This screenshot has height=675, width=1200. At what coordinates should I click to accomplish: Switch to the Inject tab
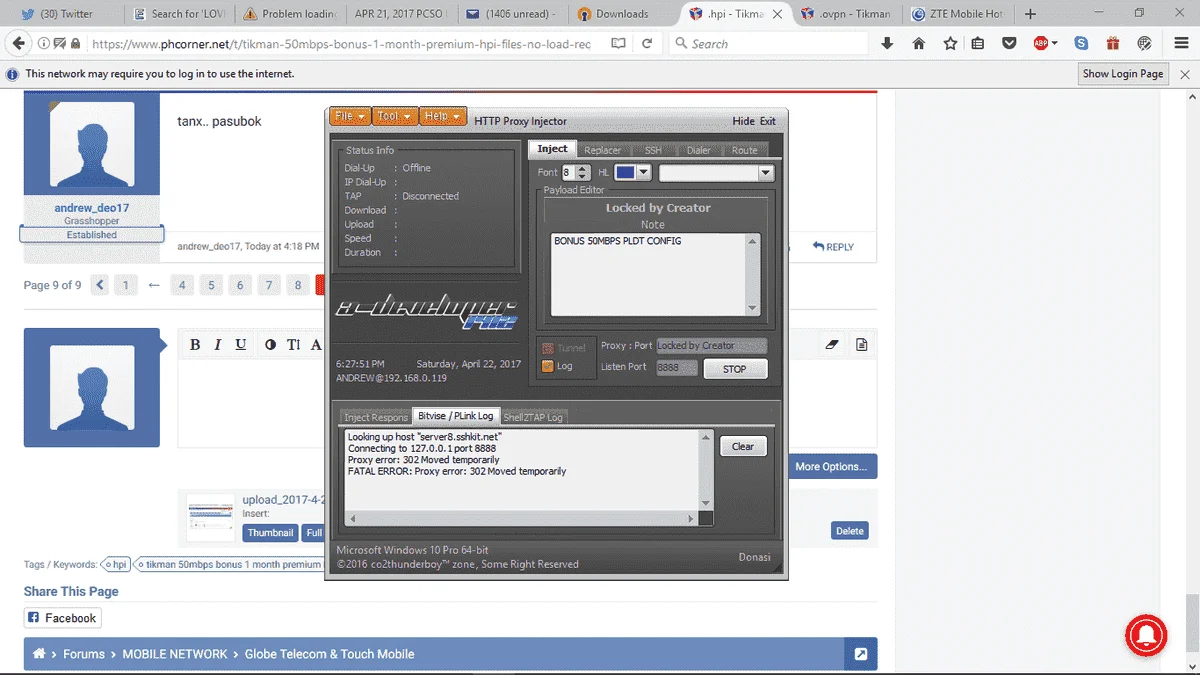click(x=552, y=149)
